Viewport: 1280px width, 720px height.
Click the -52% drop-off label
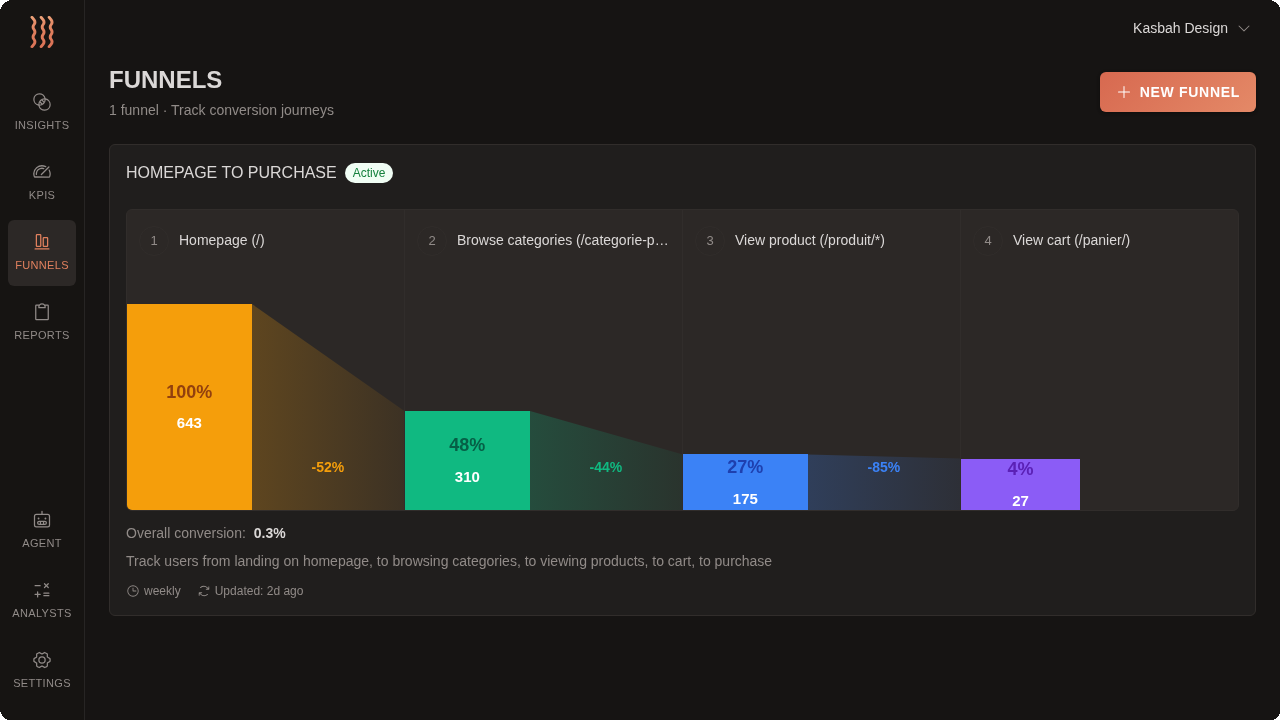point(328,467)
